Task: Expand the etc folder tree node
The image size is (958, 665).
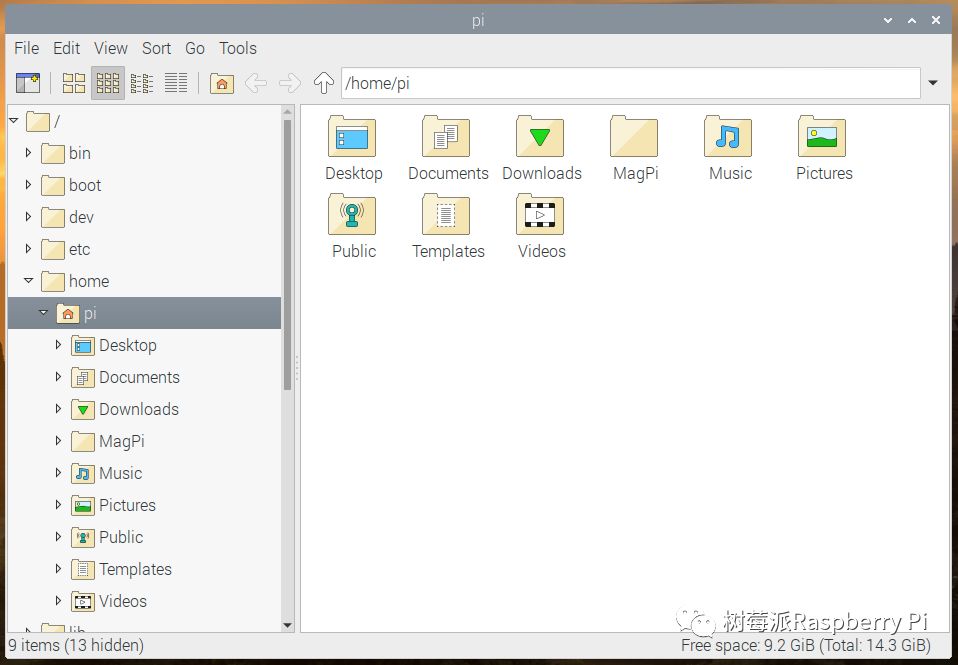Action: (x=28, y=249)
